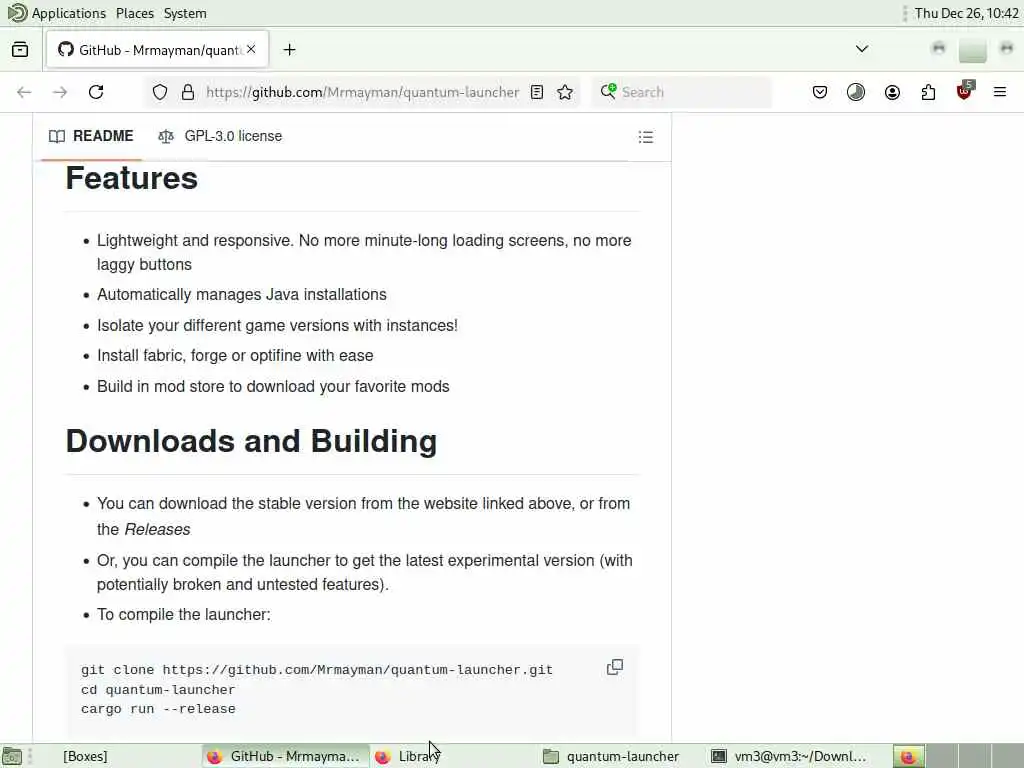
Task: Click the clock Thu Dec 26
Action: (966, 13)
